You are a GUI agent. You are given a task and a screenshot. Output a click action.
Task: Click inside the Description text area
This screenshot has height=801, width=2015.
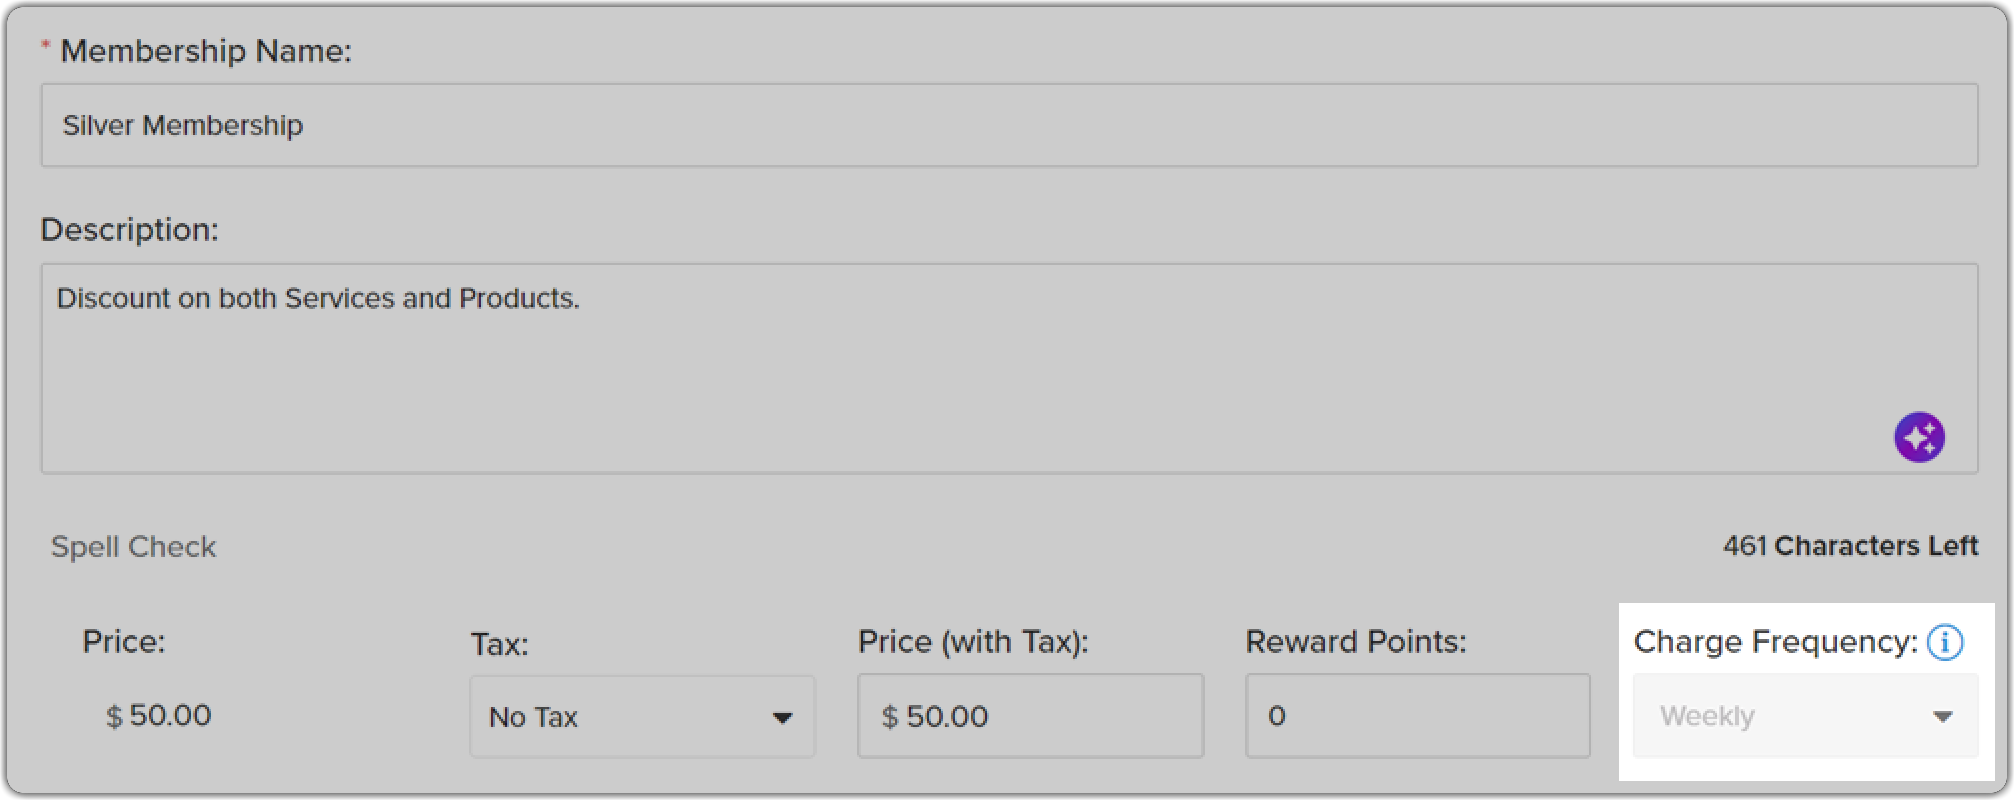click(1009, 368)
